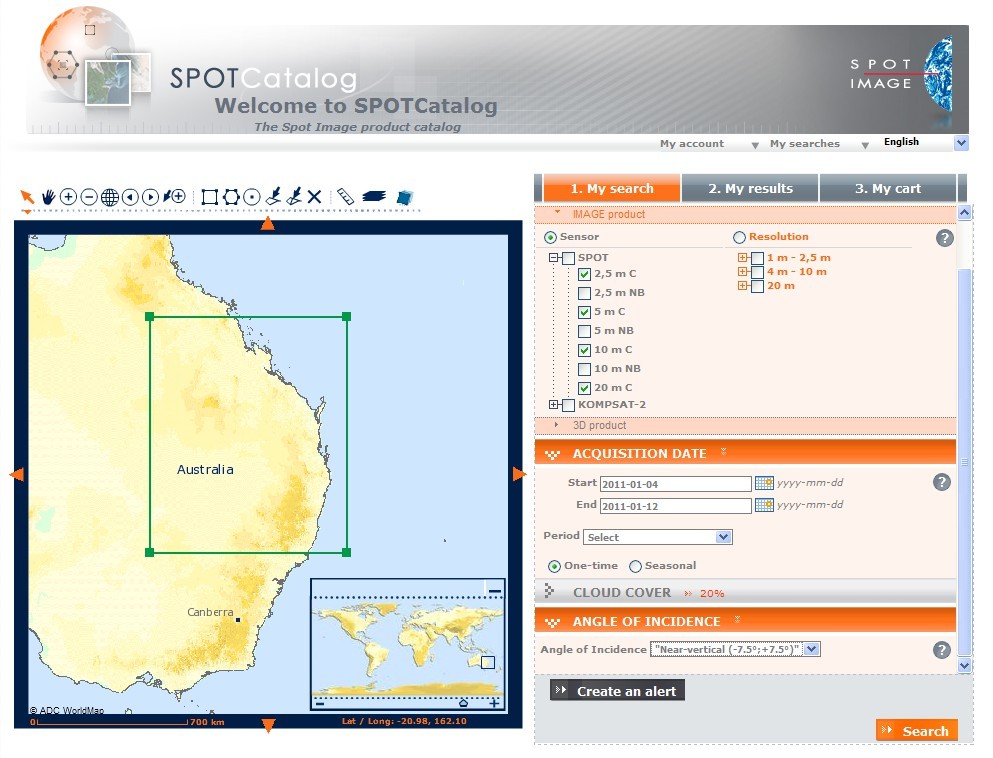Zoom out overview map minus
This screenshot has height=758, width=993.
pos(320,704)
